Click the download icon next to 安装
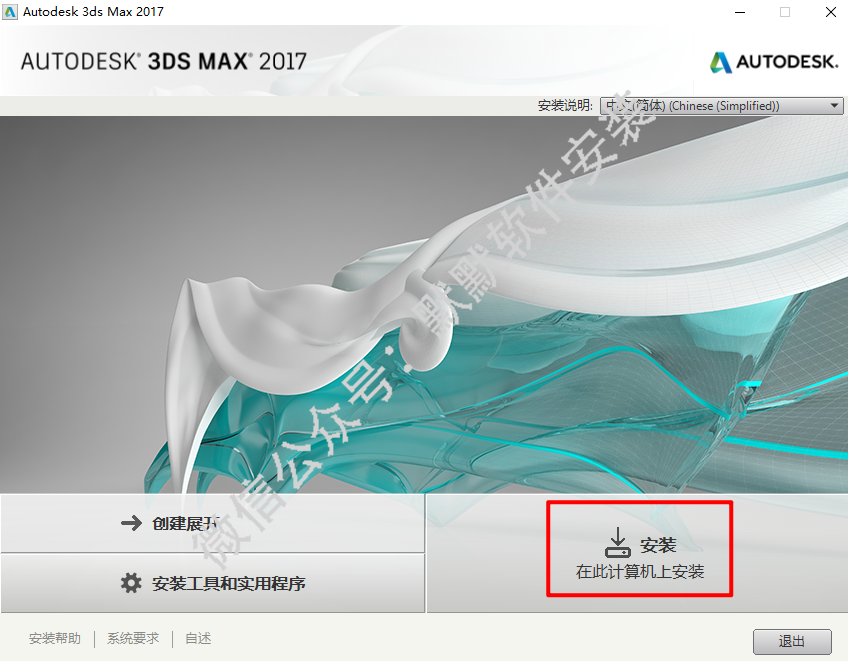Image resolution: width=848 pixels, height=661 pixels. point(618,543)
